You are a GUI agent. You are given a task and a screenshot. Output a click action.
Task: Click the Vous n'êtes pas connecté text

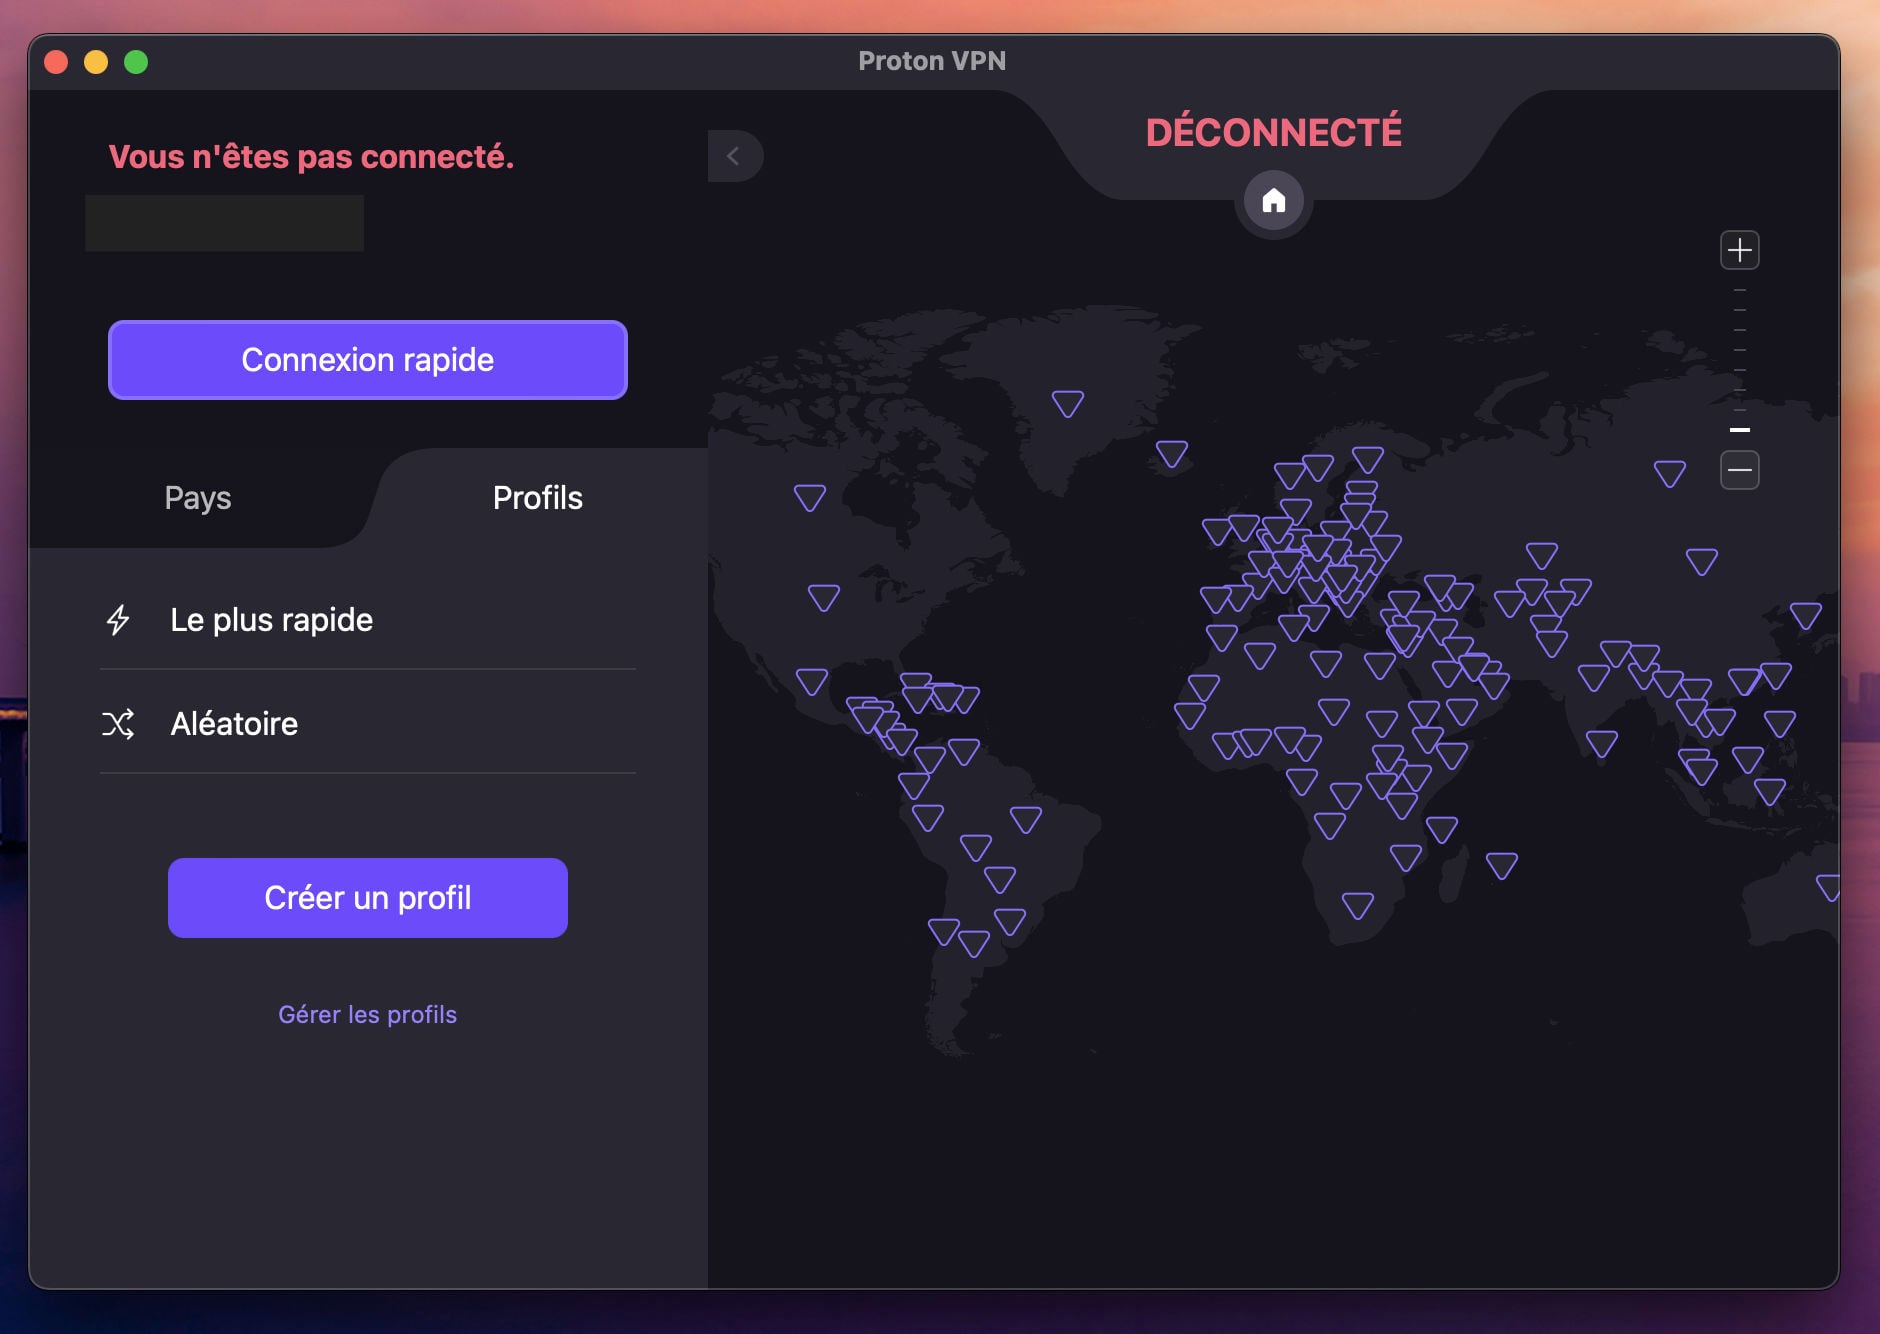coord(311,157)
